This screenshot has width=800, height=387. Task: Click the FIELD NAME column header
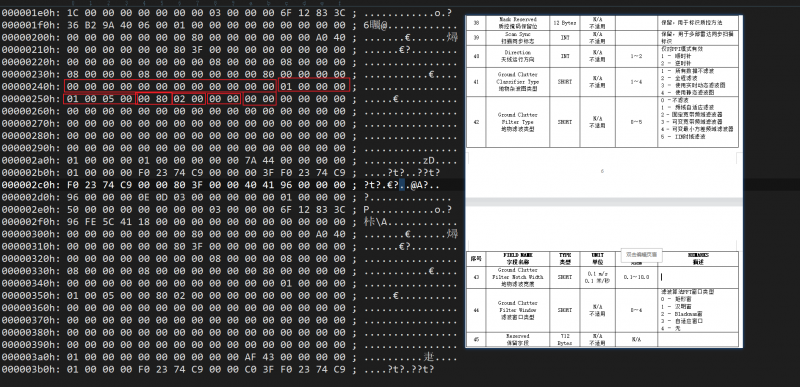(x=517, y=258)
